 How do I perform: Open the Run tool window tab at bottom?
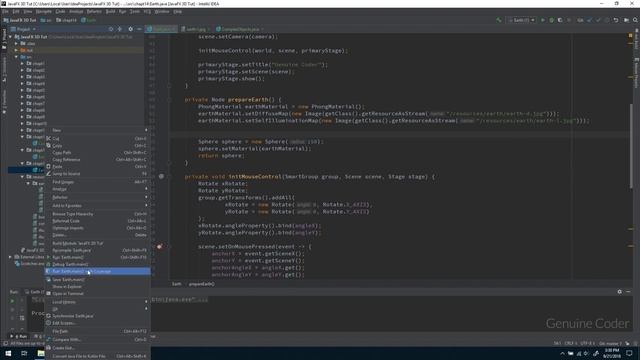[x=19, y=336]
